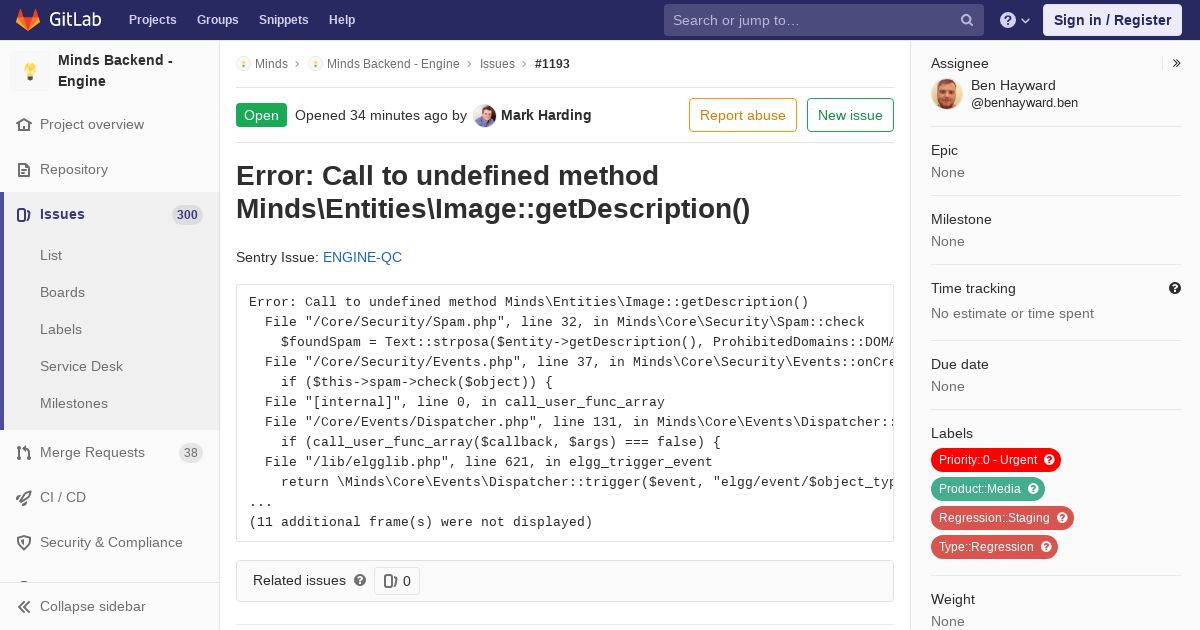Image resolution: width=1200 pixels, height=630 pixels.
Task: Click the Regression::Staging label
Action: 1002,518
